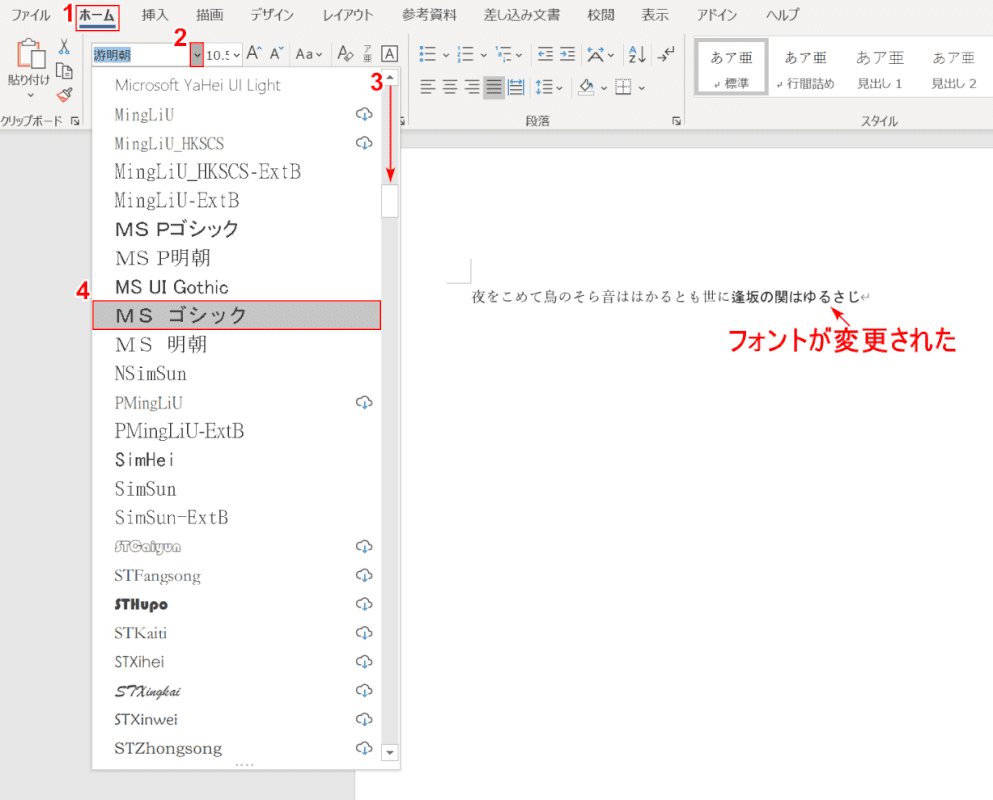
Task: Choose the ＭＳ ゴシック font
Action: point(236,315)
